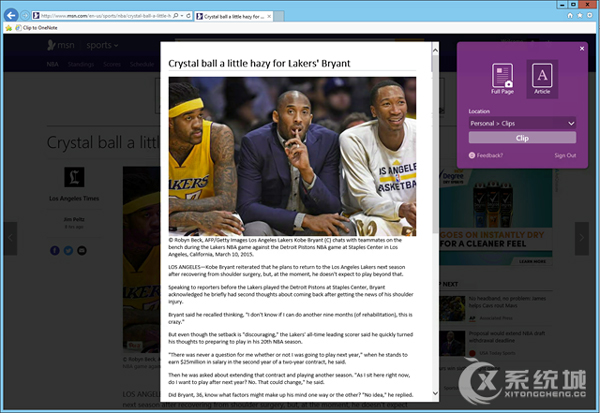600x413 pixels.
Task: Go to next article with right arrow
Action: pyautogui.click(x=582, y=238)
